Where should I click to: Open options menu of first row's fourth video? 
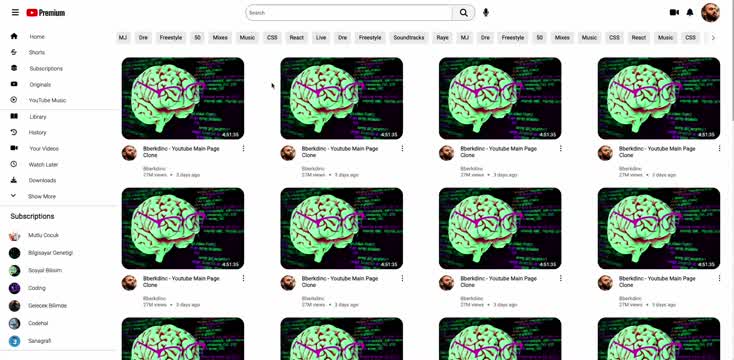click(719, 148)
